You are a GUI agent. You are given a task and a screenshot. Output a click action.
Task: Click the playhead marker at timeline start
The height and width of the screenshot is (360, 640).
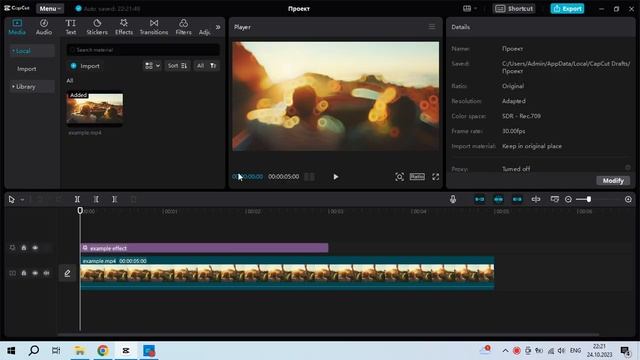80,211
